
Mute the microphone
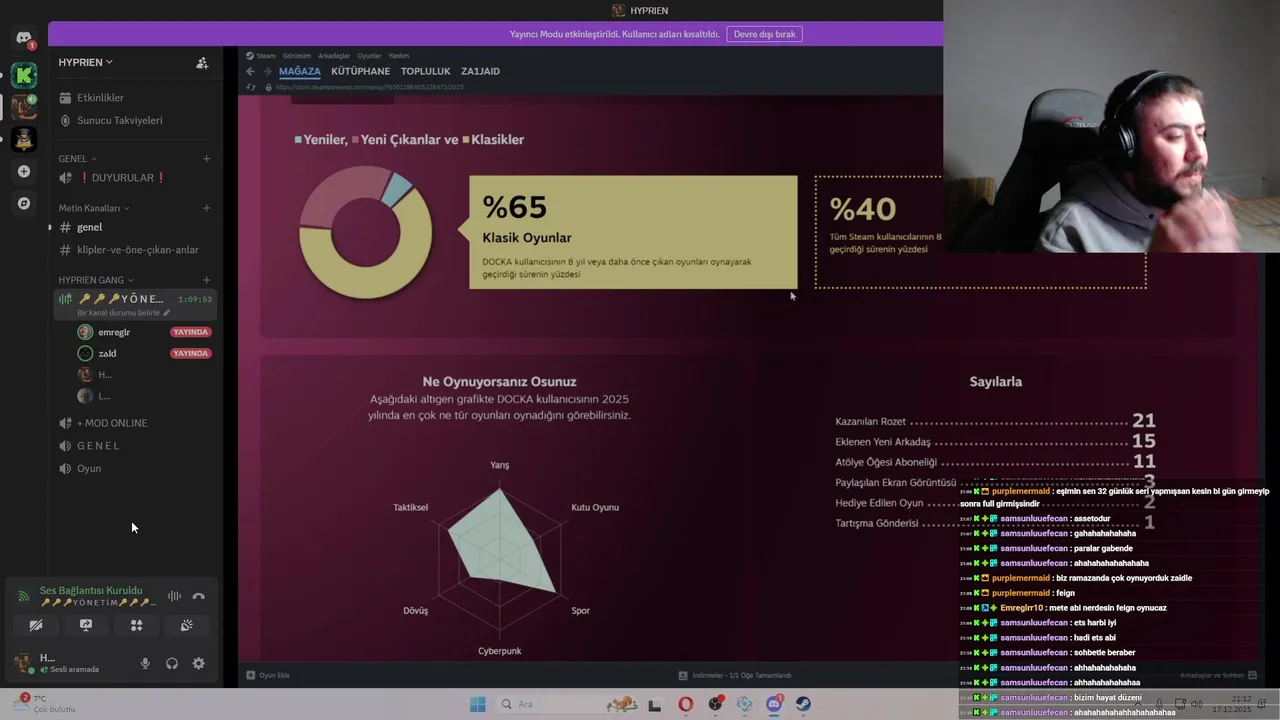click(145, 663)
